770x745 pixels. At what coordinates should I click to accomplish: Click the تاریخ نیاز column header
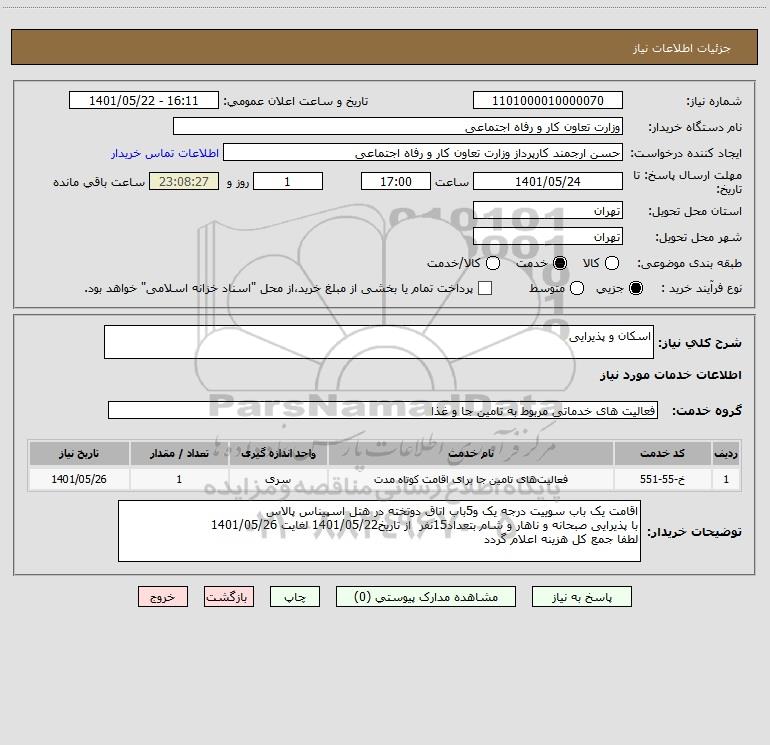click(79, 453)
